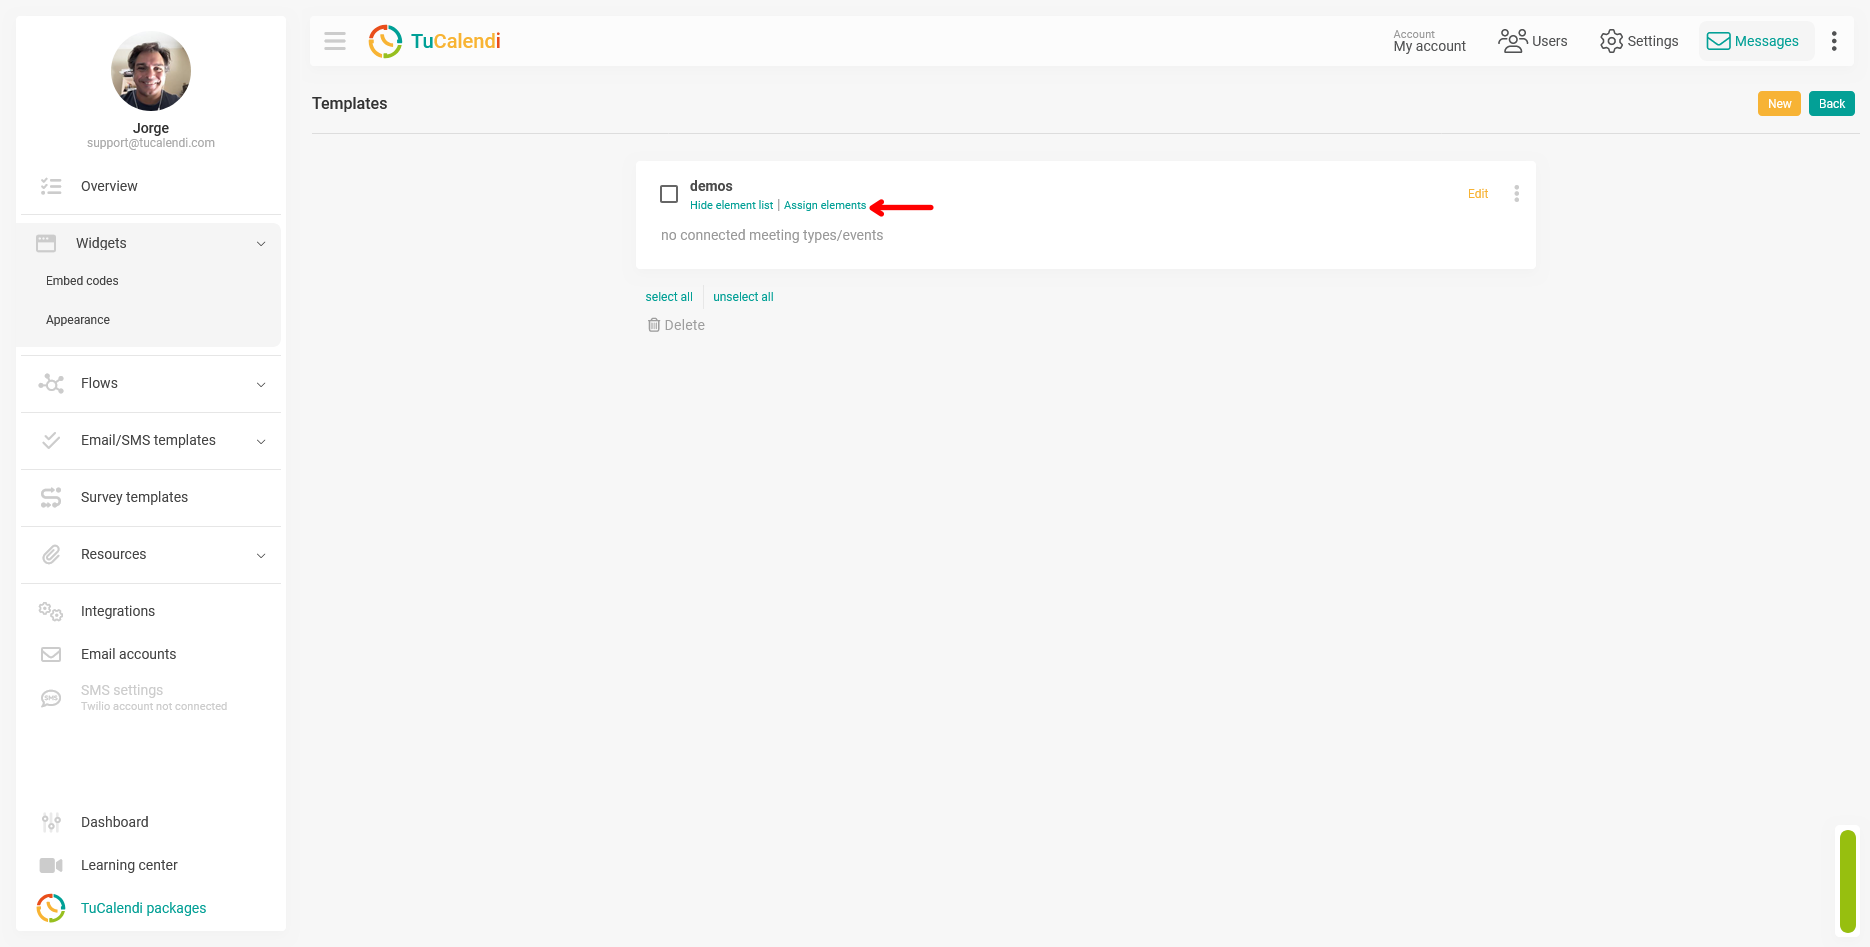Open Appearance submenu item

tap(78, 320)
